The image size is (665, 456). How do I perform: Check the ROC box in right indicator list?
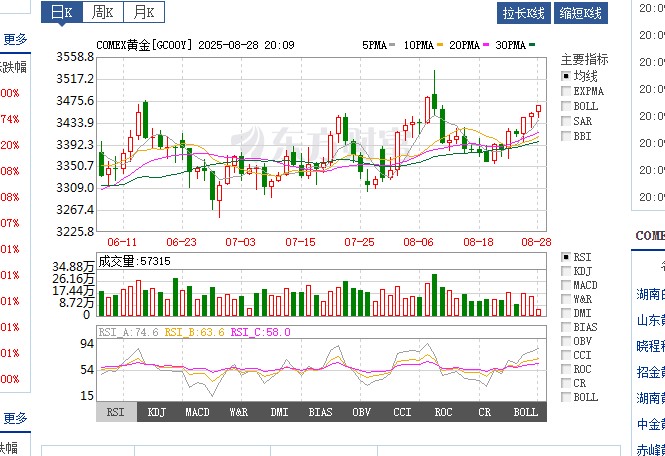pos(566,369)
